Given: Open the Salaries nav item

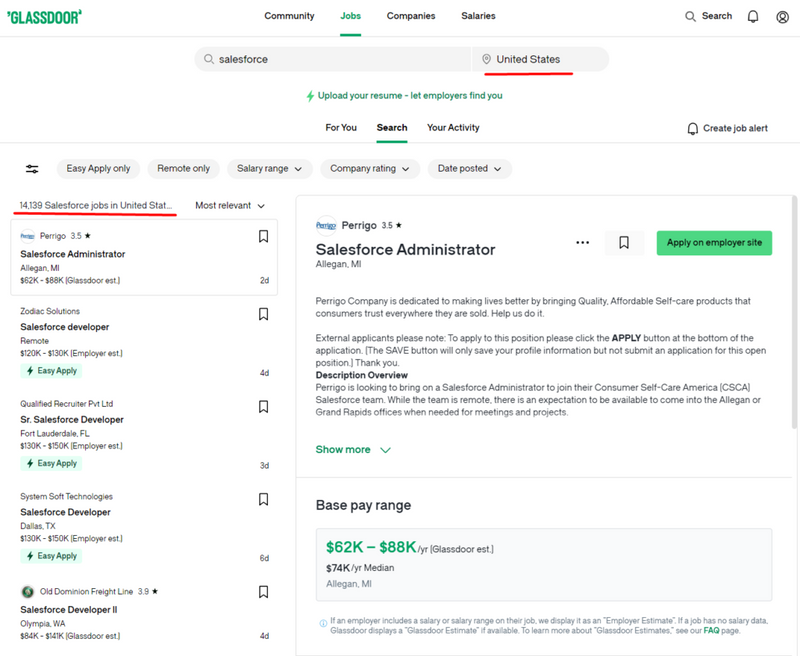Looking at the screenshot, I should coord(478,16).
